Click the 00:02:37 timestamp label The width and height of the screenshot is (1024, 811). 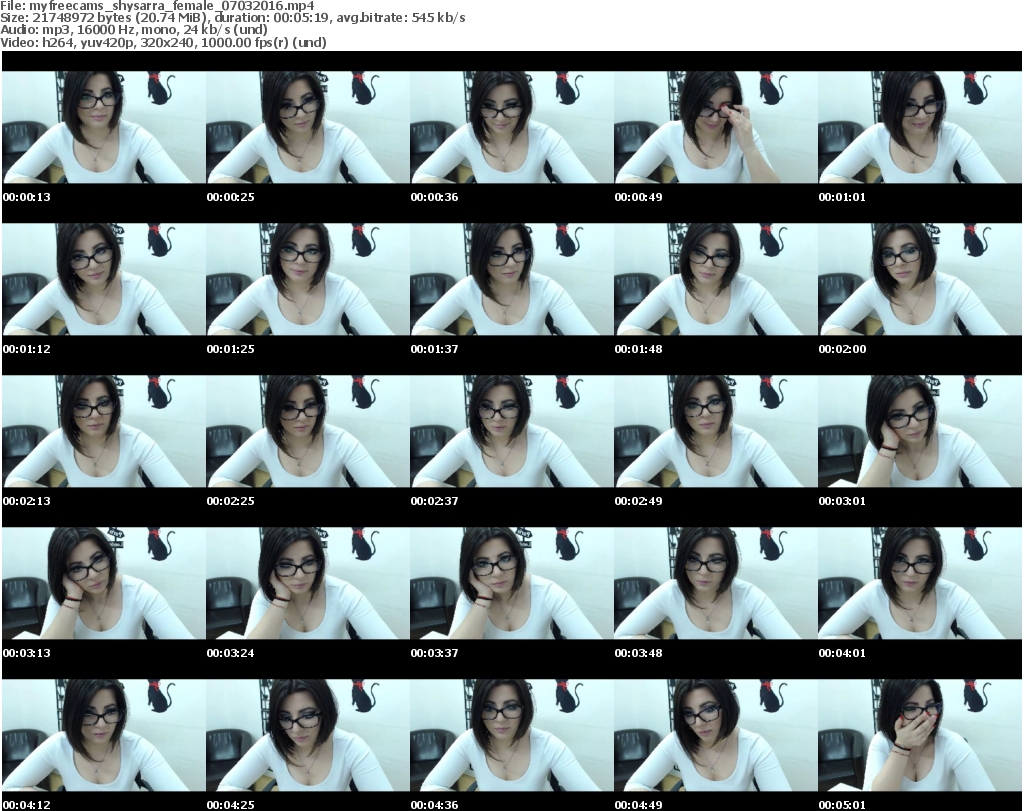[x=434, y=501]
